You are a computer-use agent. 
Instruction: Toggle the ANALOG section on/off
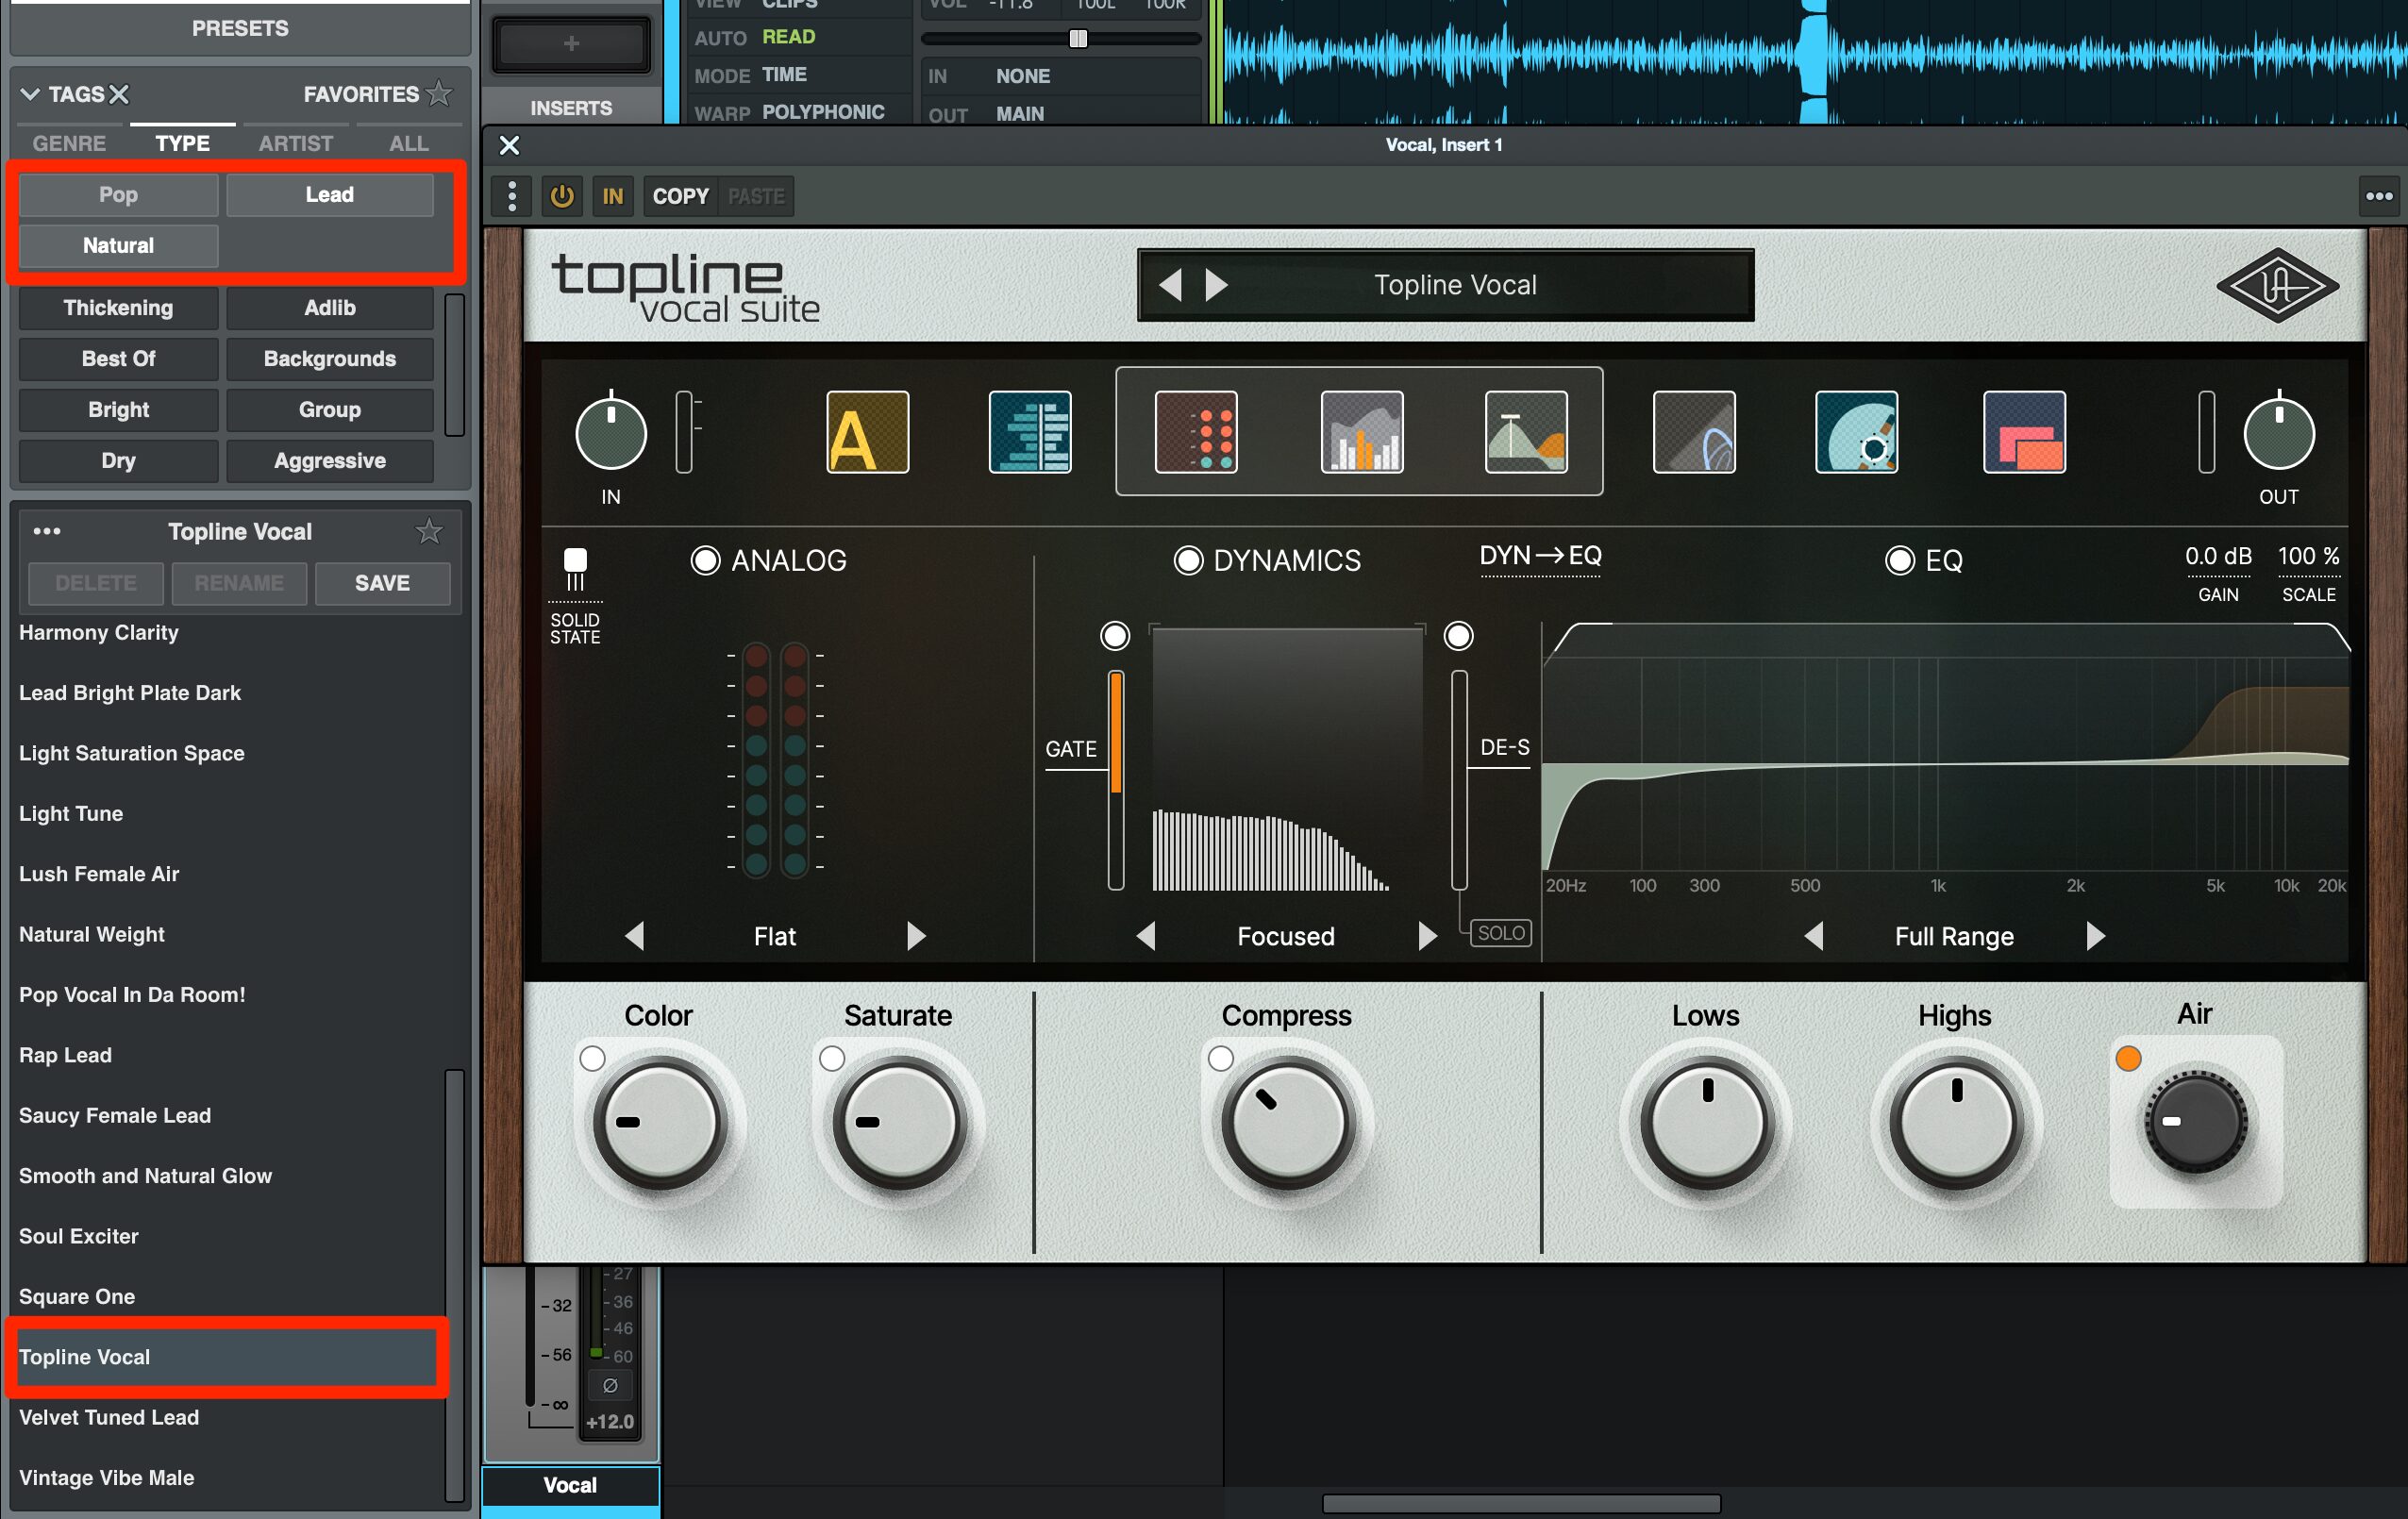705,560
